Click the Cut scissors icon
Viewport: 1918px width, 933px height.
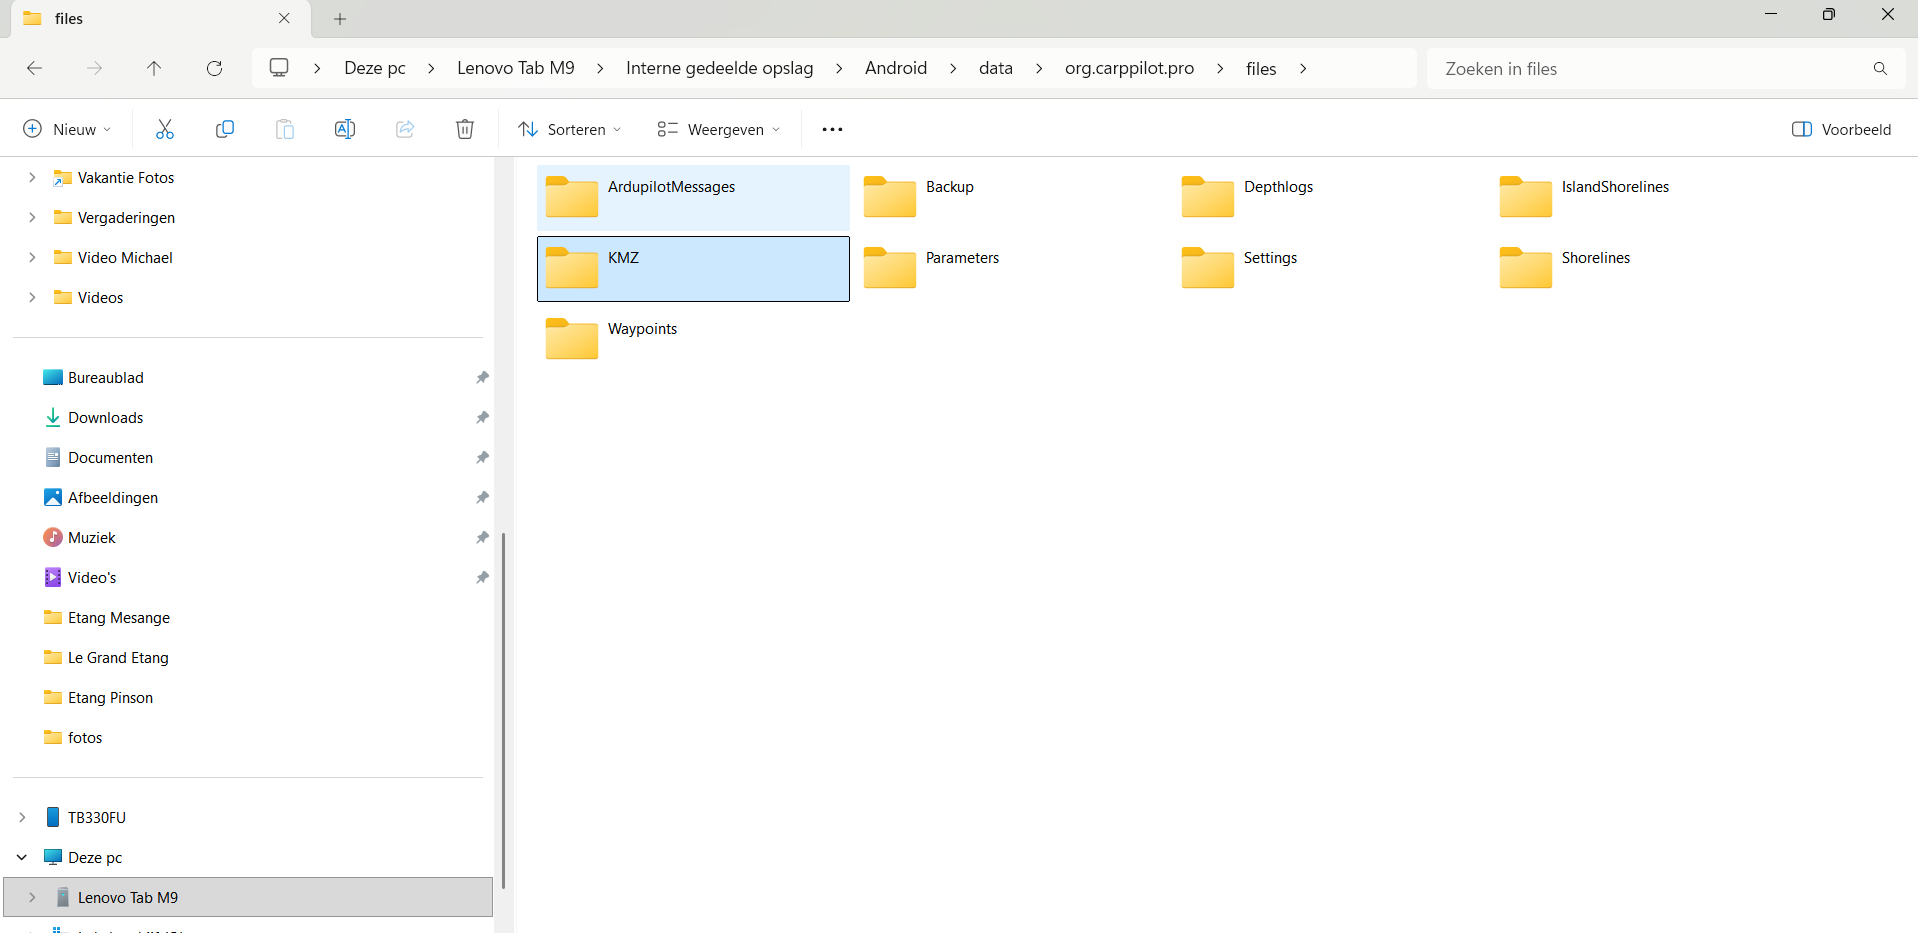[x=165, y=129]
